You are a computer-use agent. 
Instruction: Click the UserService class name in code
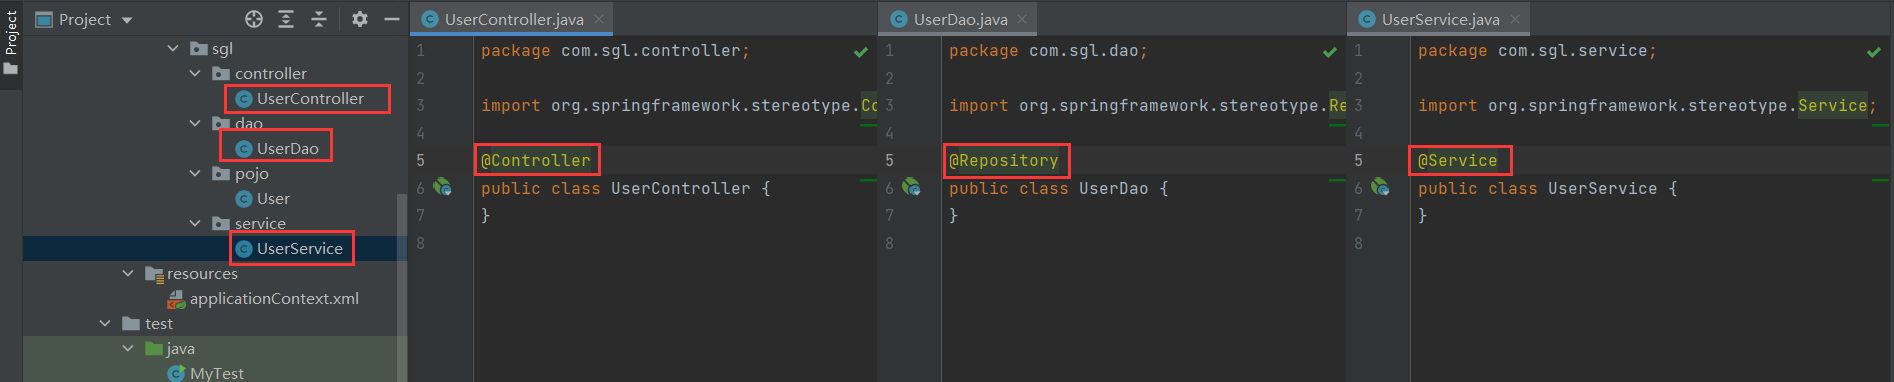[1603, 188]
